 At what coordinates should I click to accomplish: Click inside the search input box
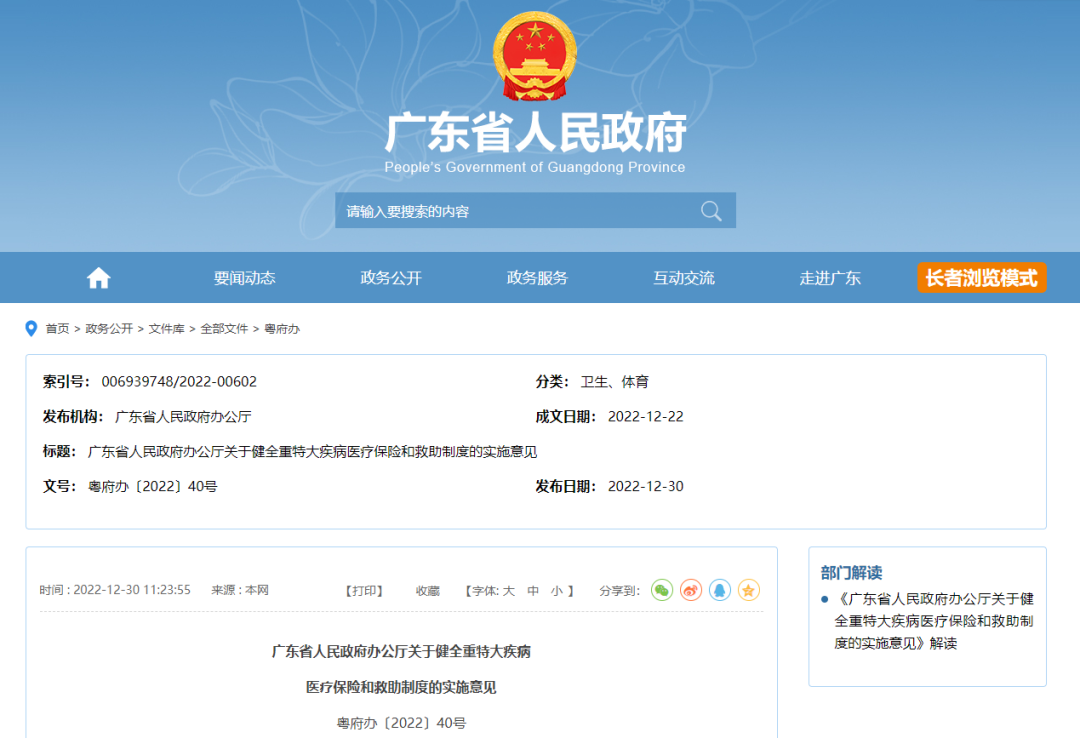pos(500,210)
